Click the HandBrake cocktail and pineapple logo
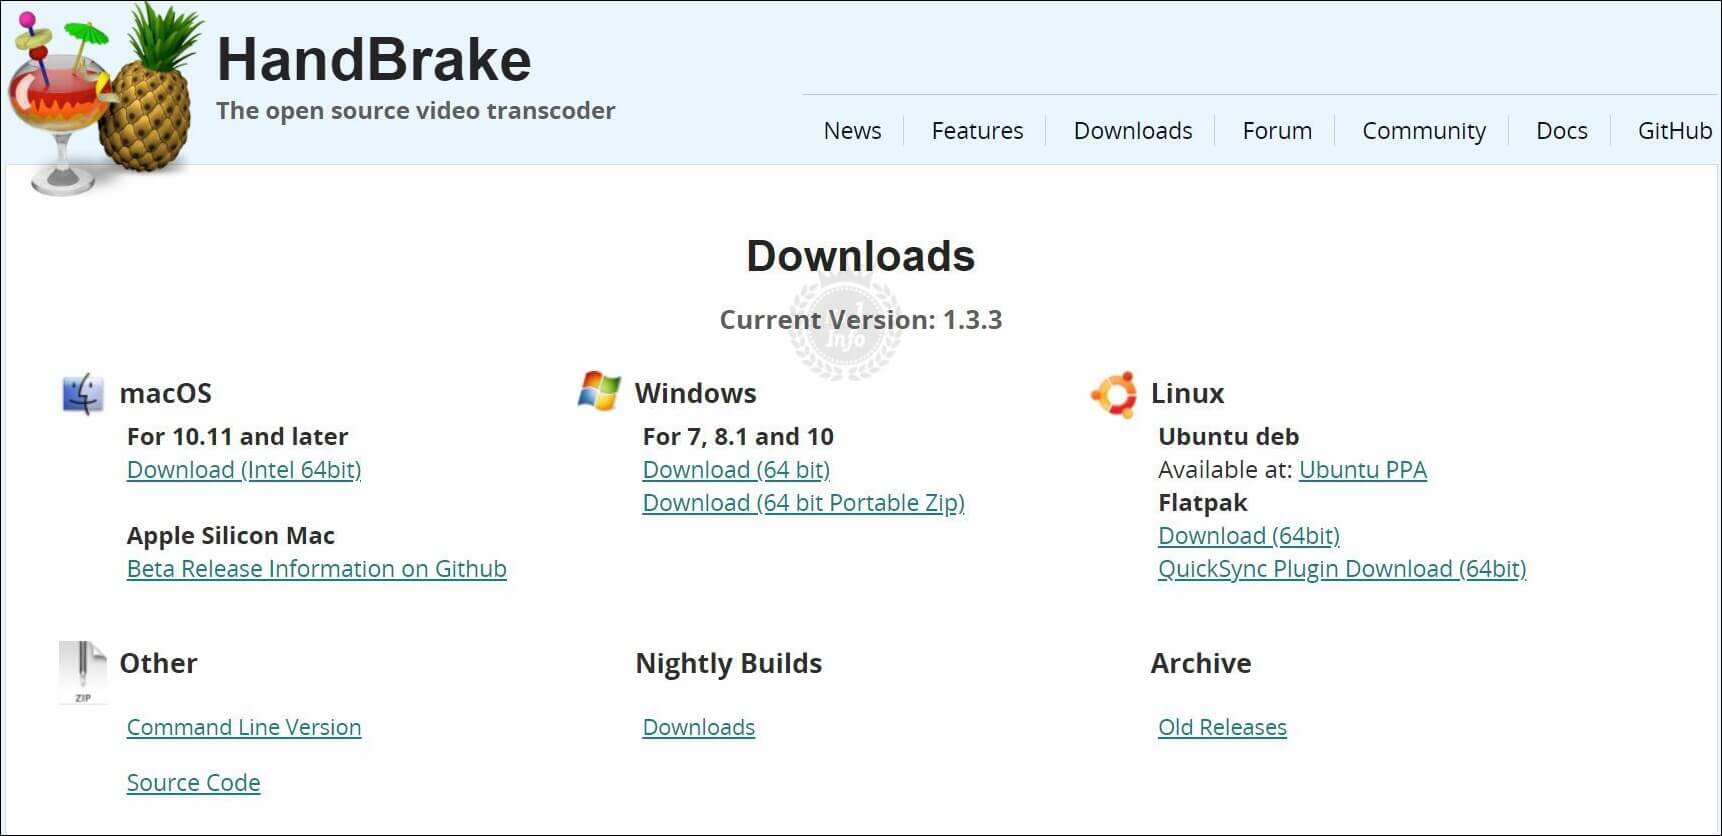The width and height of the screenshot is (1722, 836). point(104,98)
